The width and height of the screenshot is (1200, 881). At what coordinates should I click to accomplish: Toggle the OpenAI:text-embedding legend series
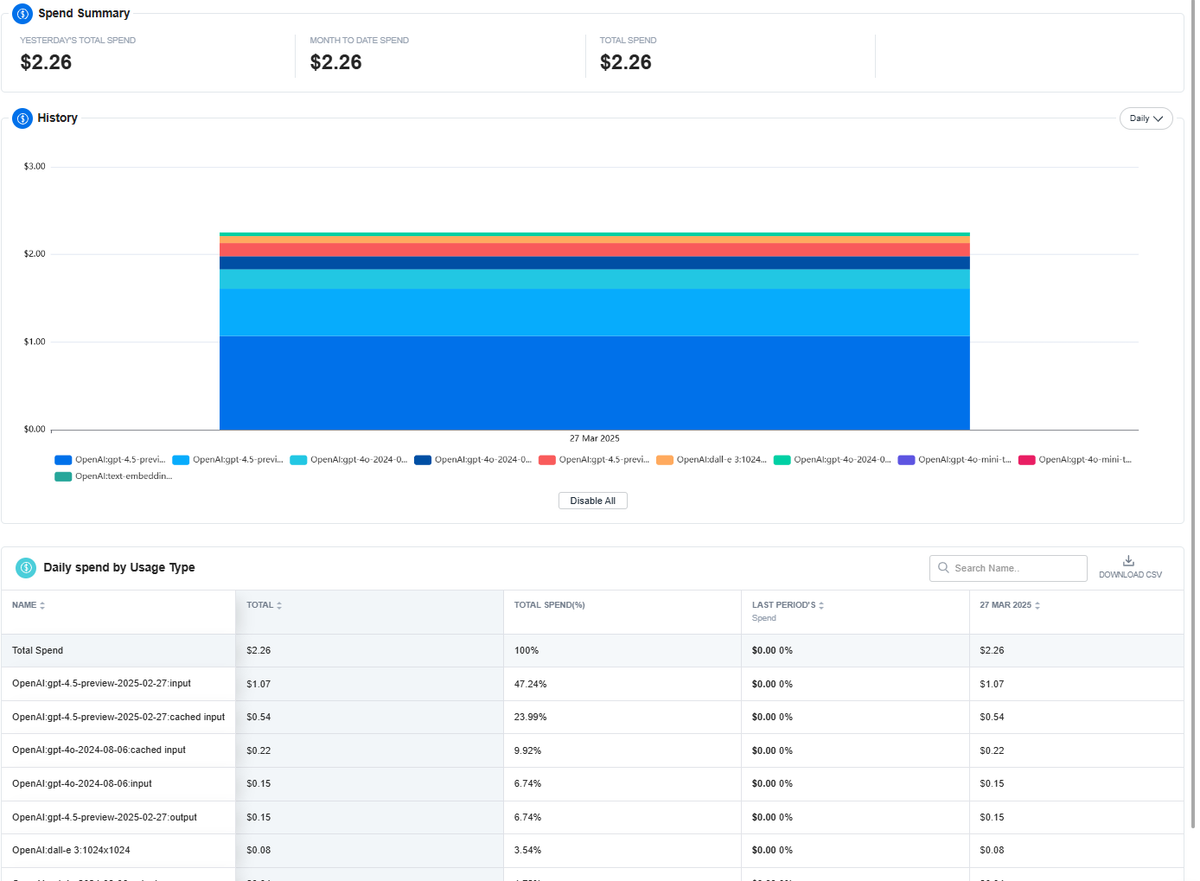(x=113, y=477)
